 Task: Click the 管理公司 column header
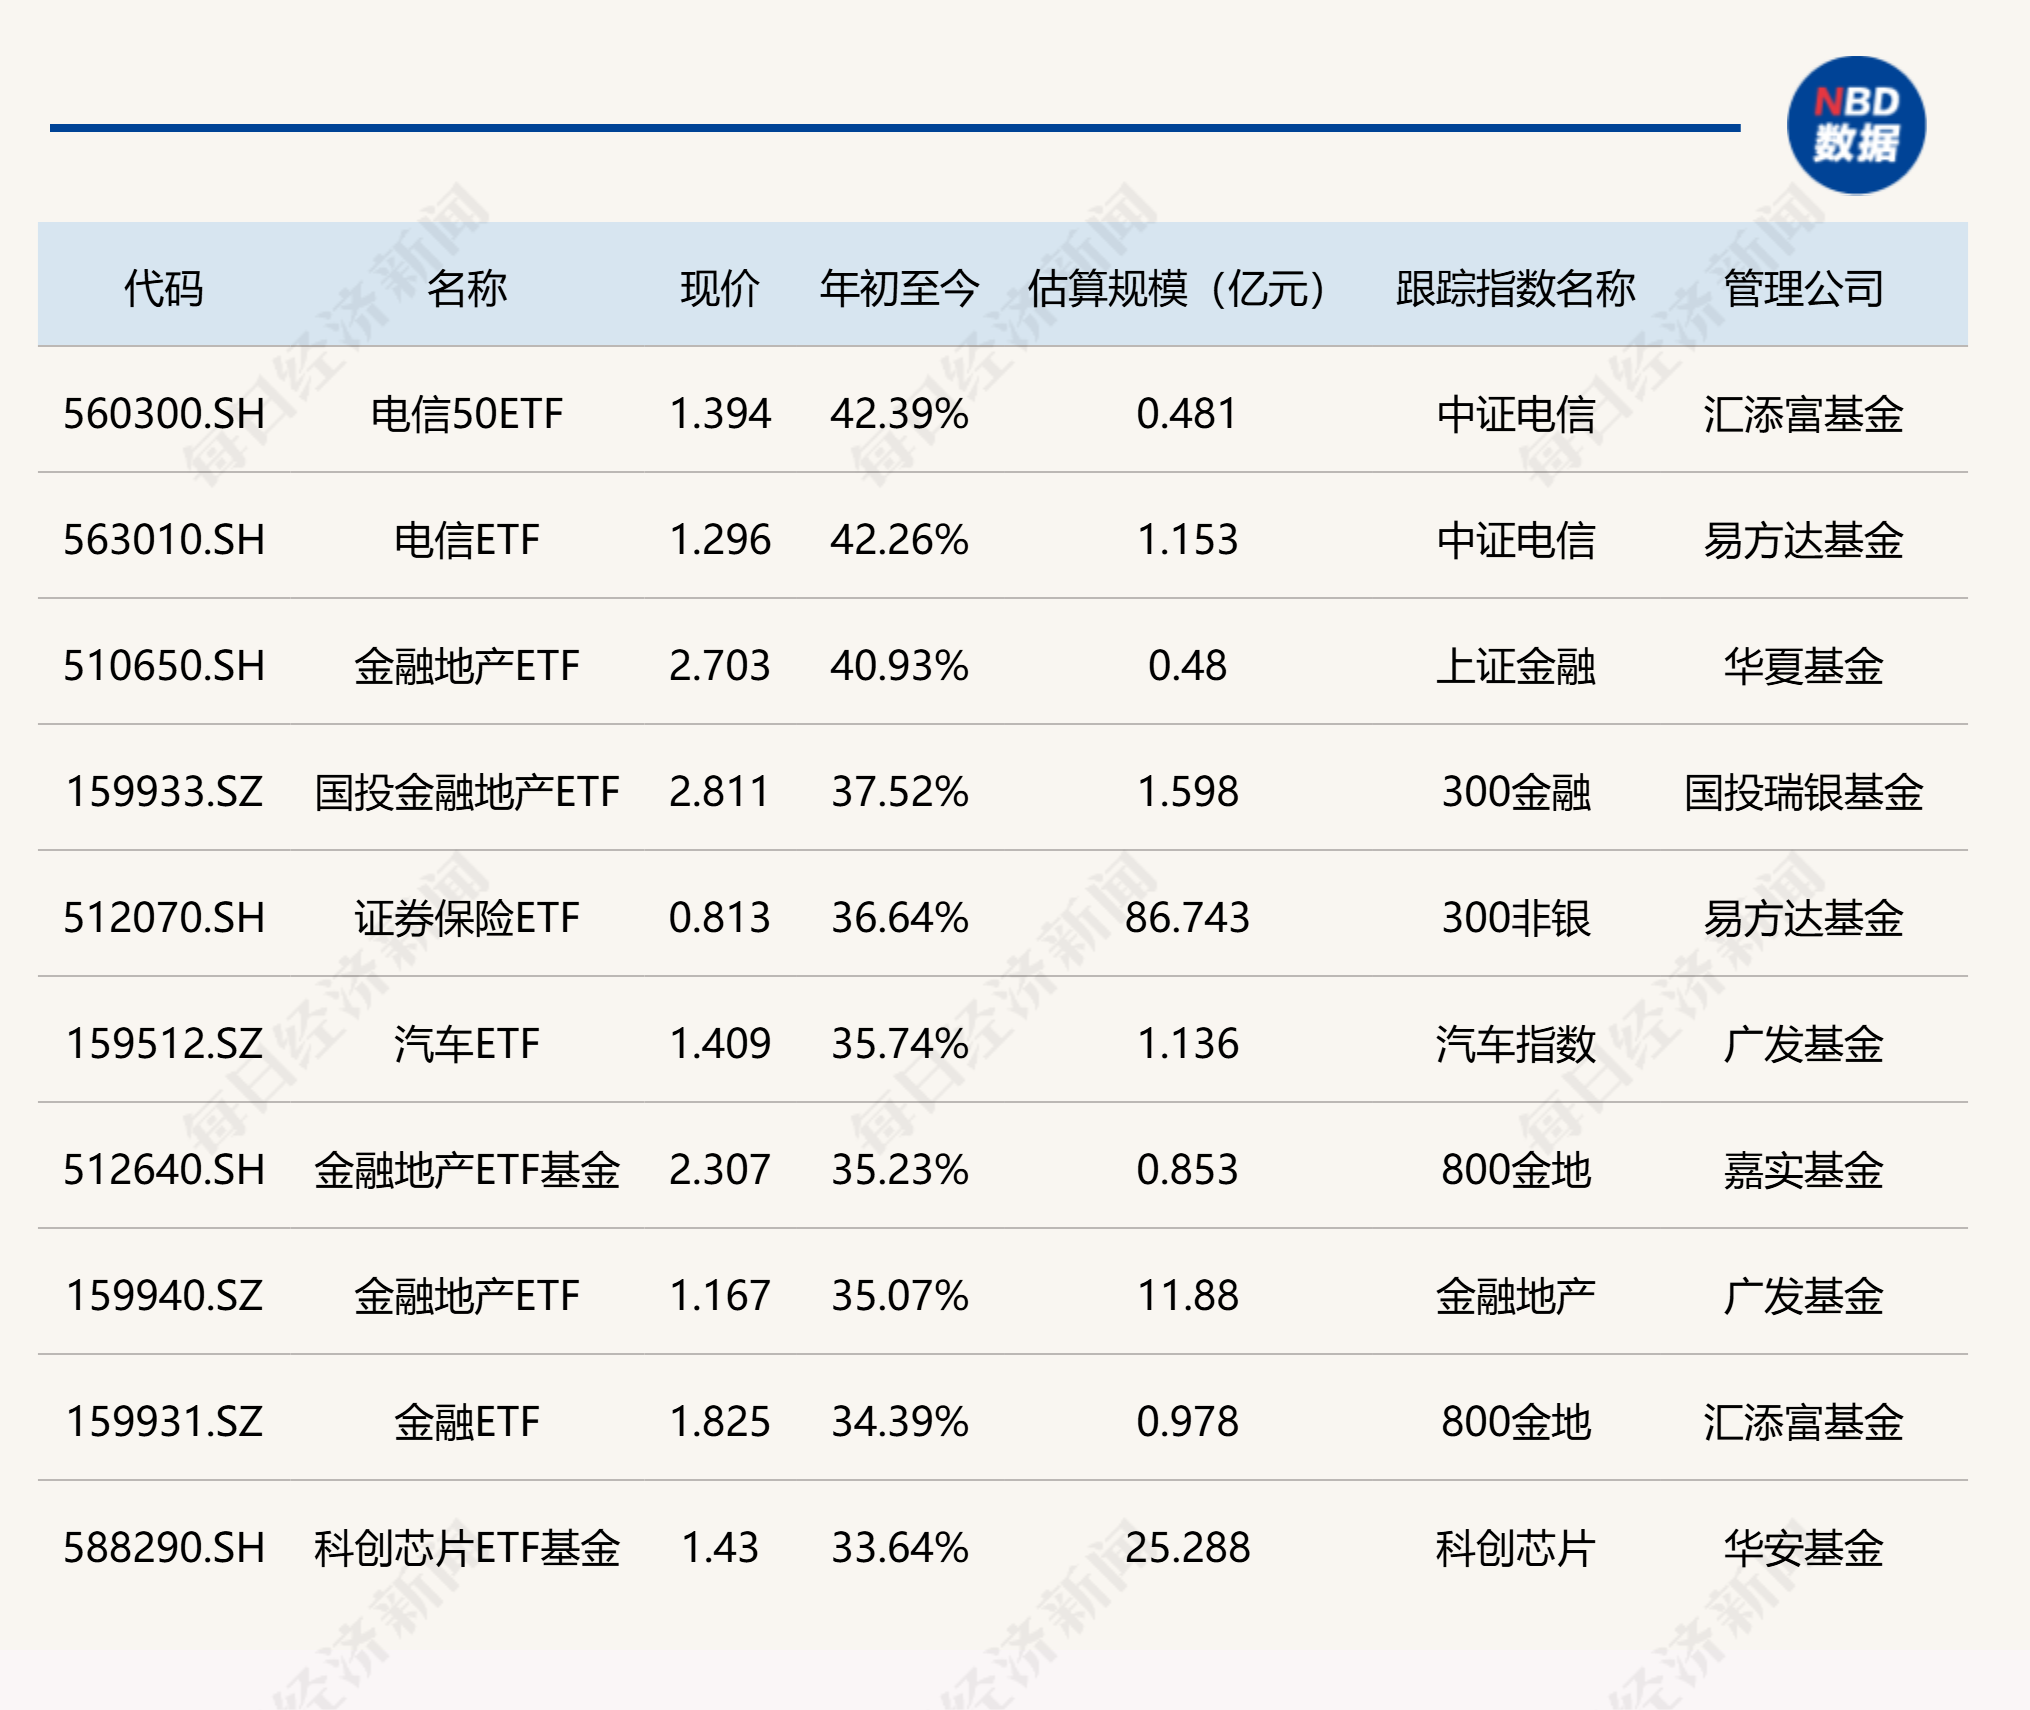pos(1804,289)
